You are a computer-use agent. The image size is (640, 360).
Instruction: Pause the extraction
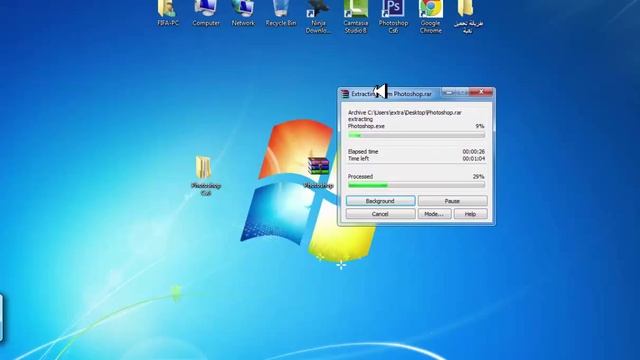coord(452,201)
